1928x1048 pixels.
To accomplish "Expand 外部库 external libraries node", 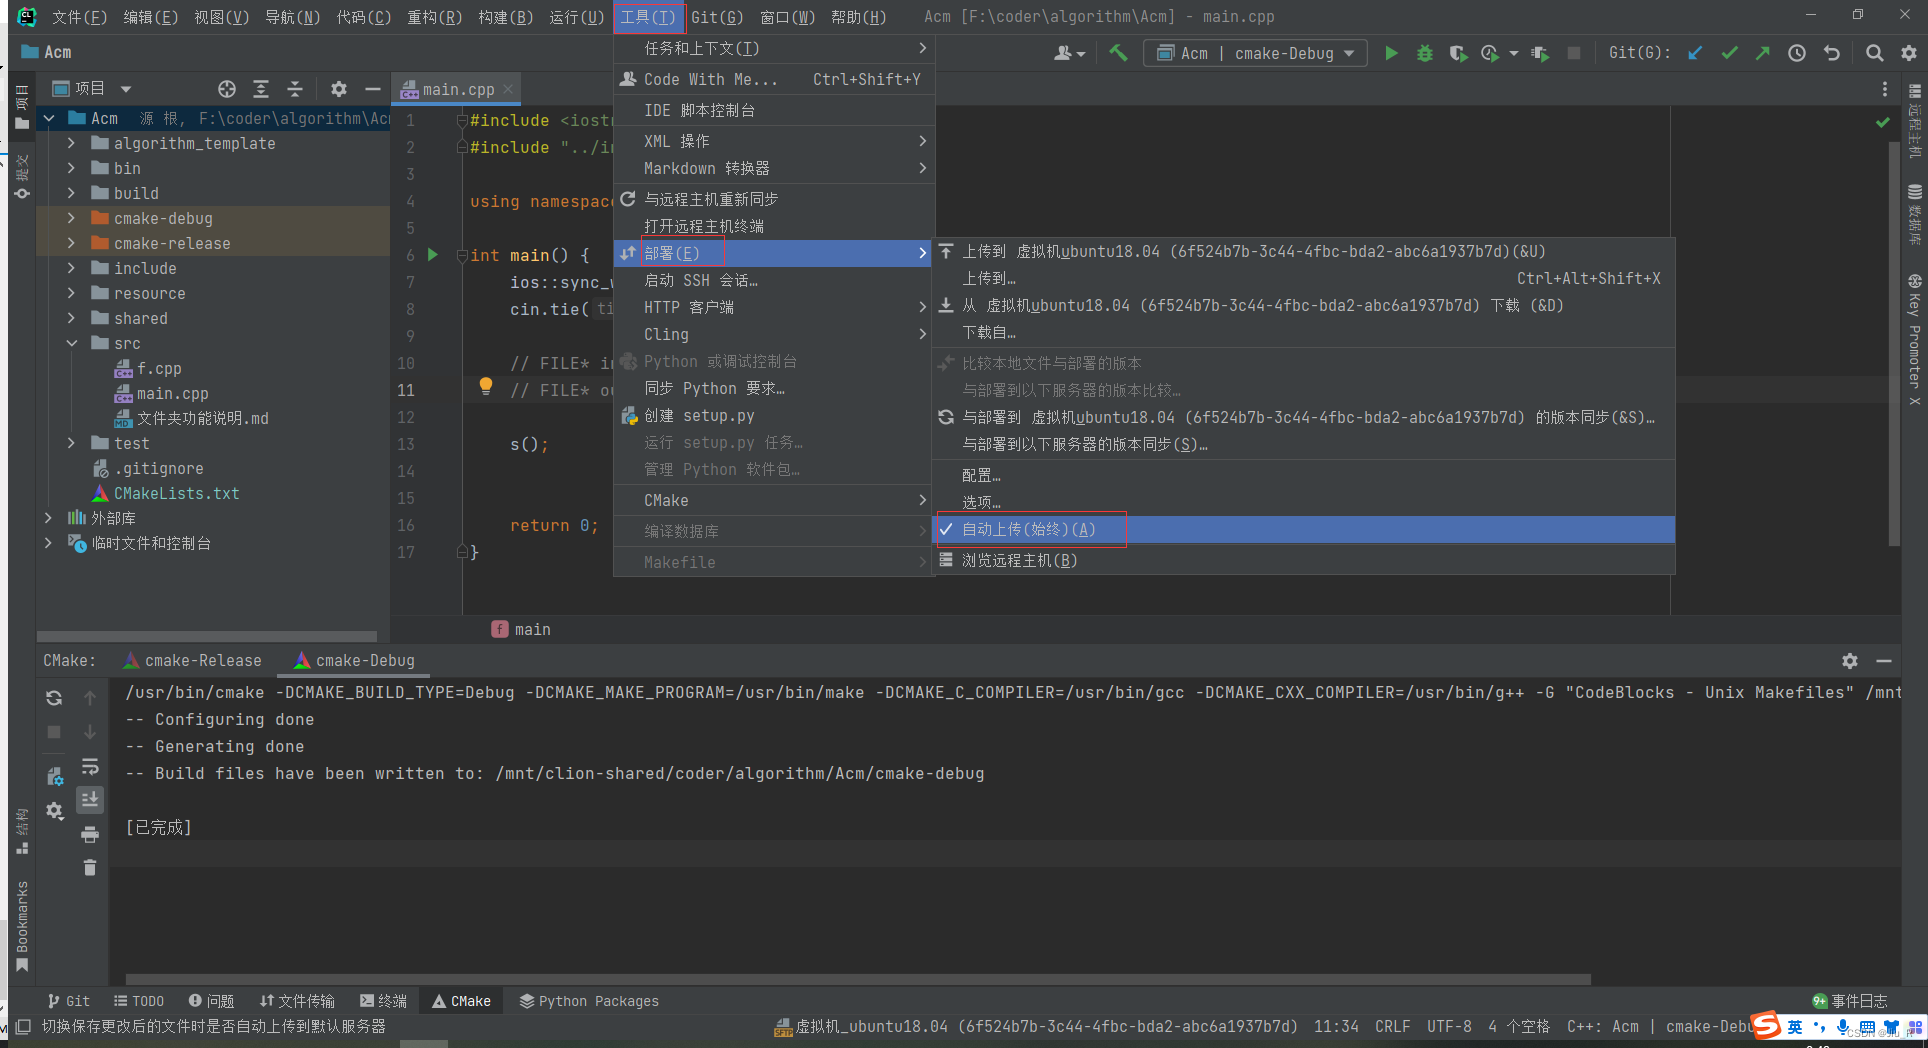I will [48, 518].
